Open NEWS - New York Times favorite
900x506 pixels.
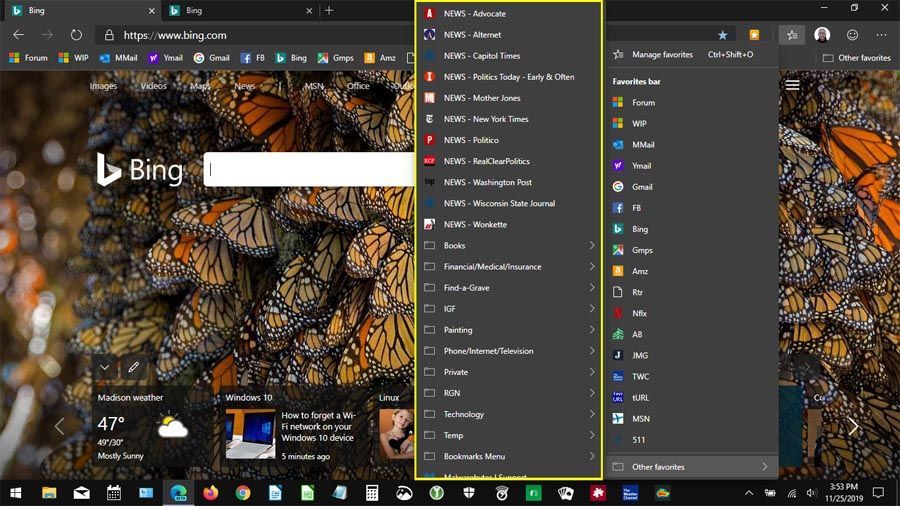coord(509,119)
